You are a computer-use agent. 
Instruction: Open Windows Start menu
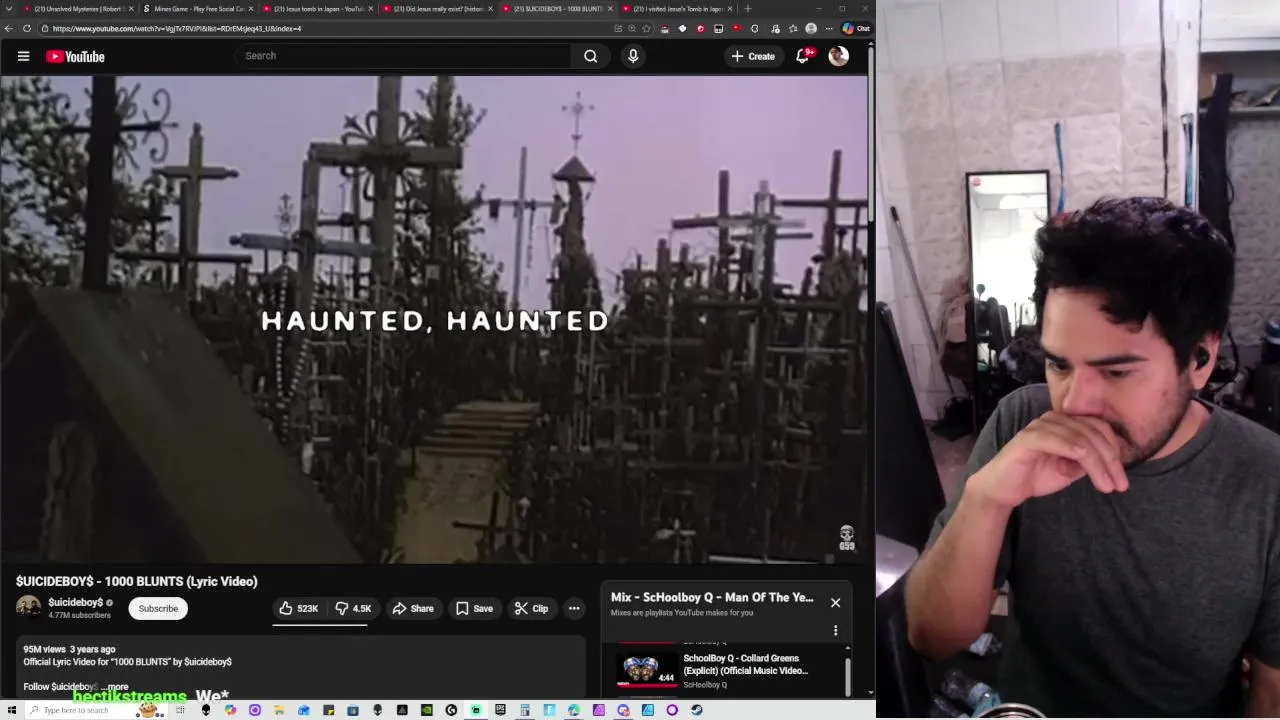pos(11,710)
